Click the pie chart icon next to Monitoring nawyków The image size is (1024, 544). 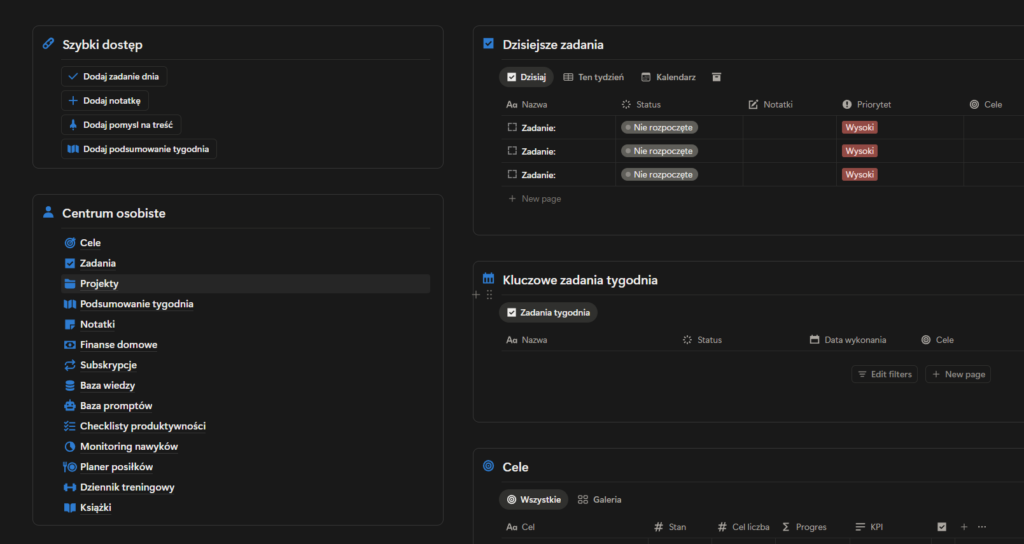(x=70, y=447)
